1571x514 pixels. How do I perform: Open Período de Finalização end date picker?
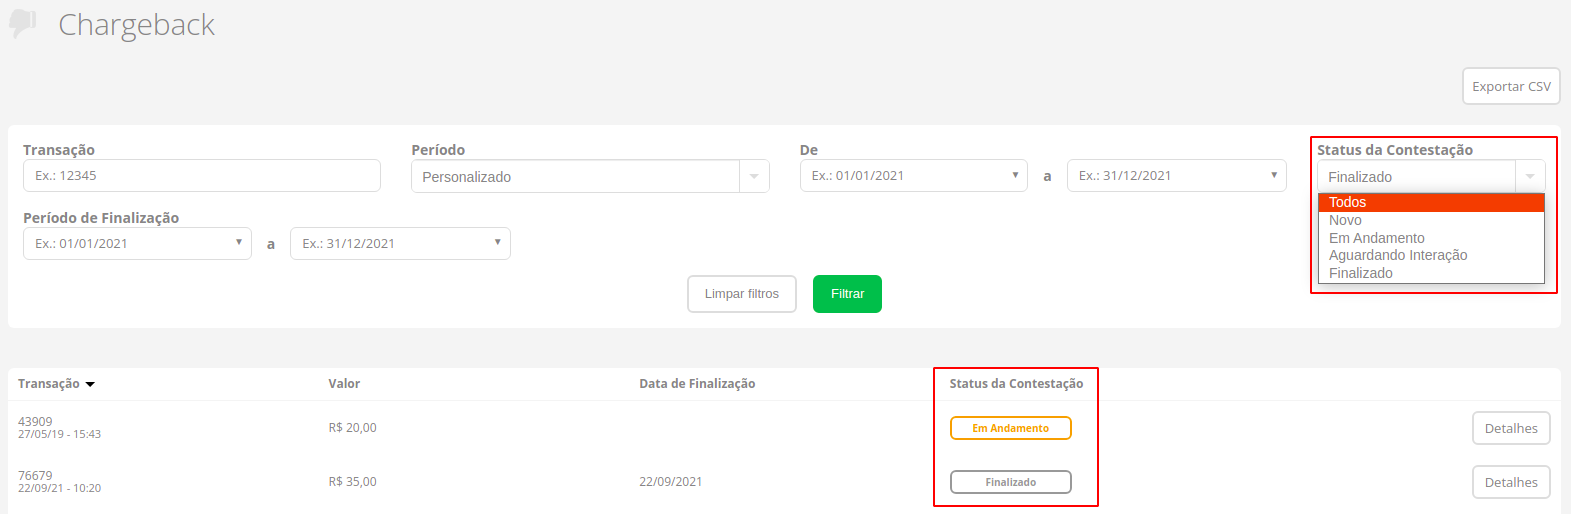pos(400,243)
